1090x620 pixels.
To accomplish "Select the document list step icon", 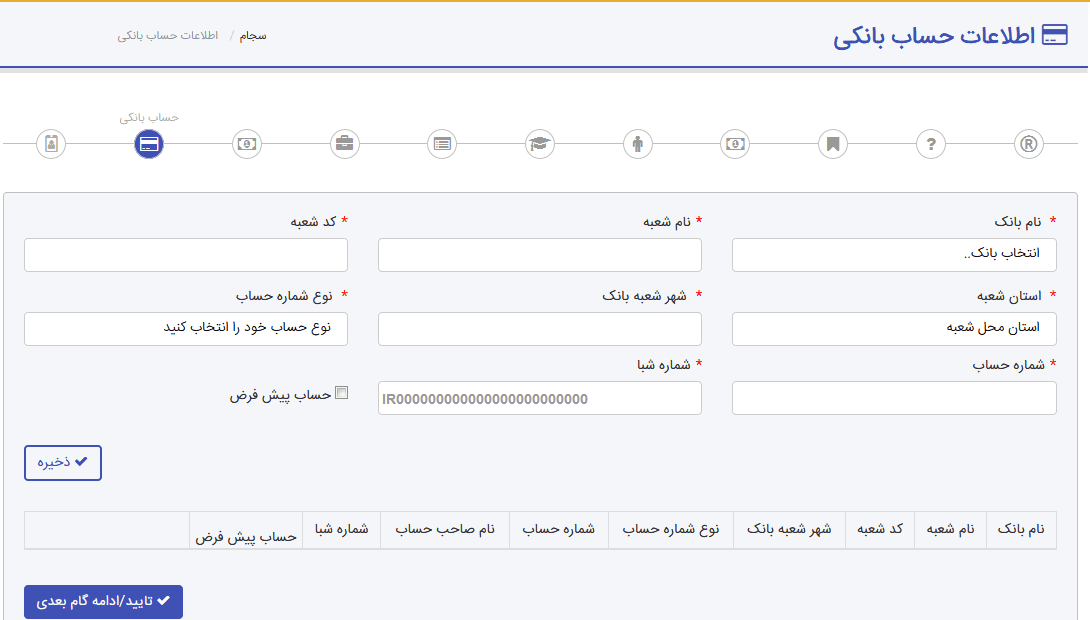I will (x=441, y=144).
